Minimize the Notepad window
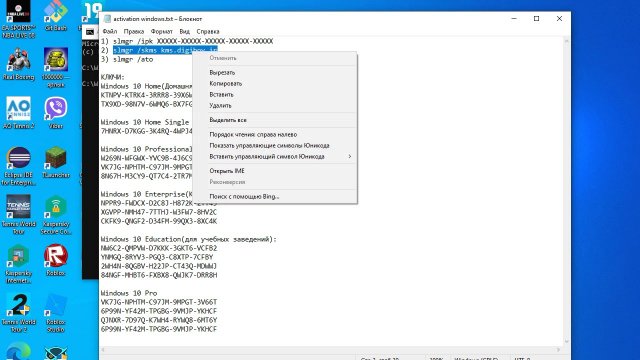 coord(514,19)
